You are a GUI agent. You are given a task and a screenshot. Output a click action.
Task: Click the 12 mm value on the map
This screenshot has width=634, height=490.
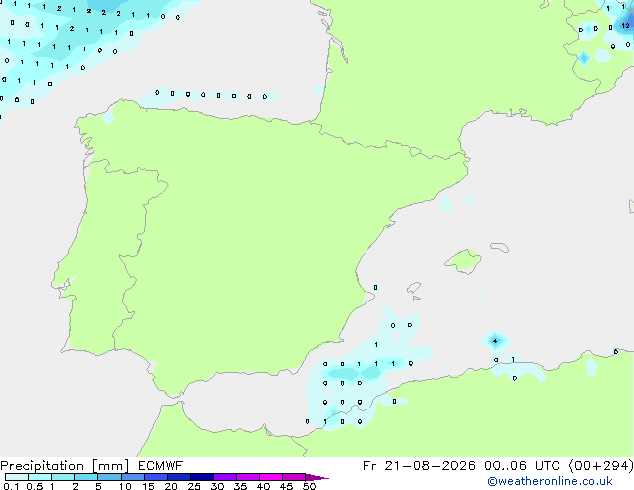click(x=626, y=25)
